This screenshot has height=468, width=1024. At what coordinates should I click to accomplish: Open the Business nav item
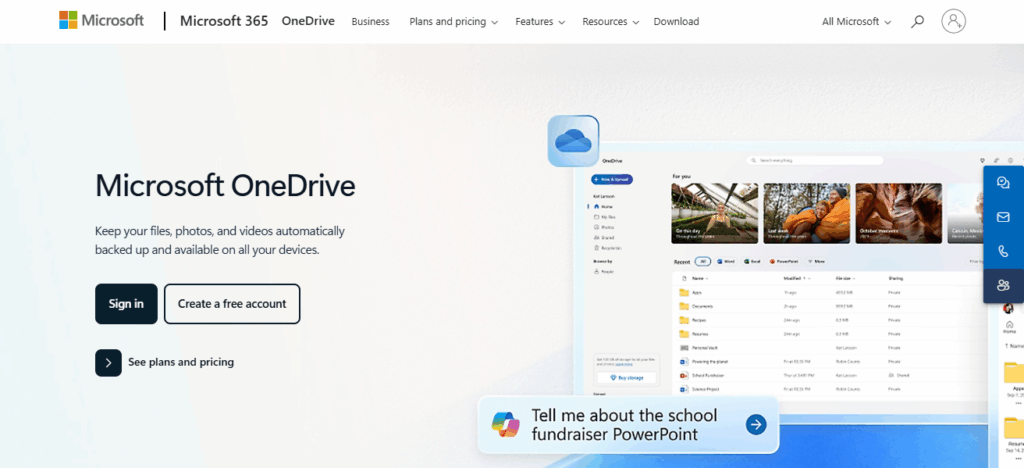click(x=370, y=22)
